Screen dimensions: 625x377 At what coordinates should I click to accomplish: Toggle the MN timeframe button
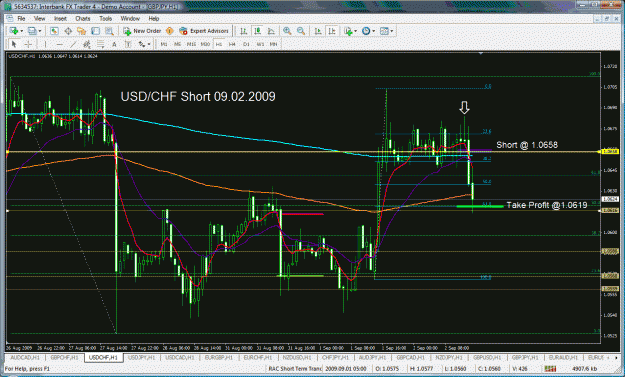273,44
